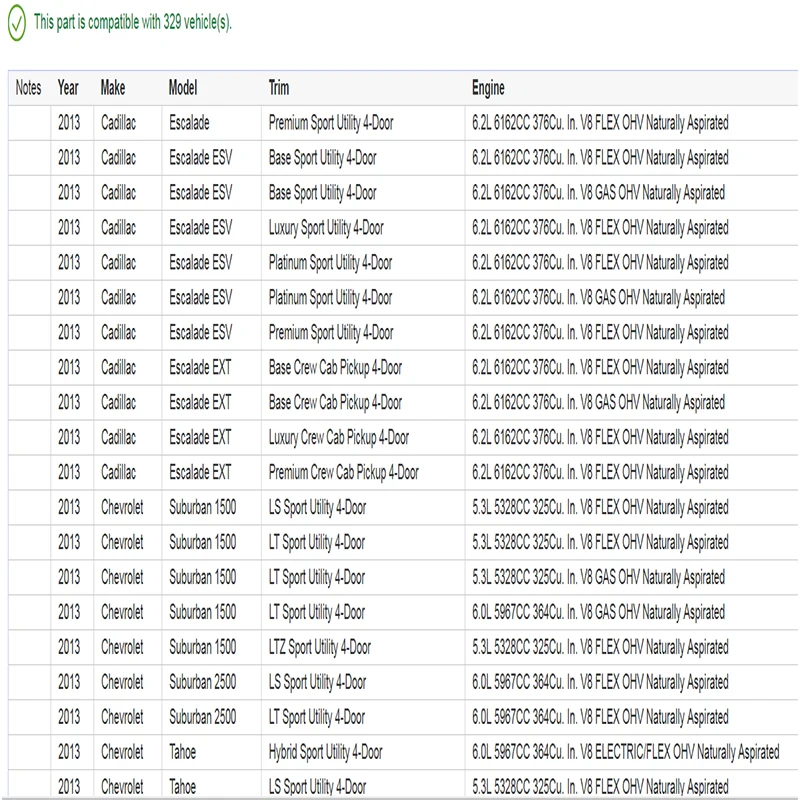This screenshot has width=800, height=800.
Task: Click the ELECTRIC/FLEX engine cell for Tahoe Hybrid
Action: tap(625, 752)
